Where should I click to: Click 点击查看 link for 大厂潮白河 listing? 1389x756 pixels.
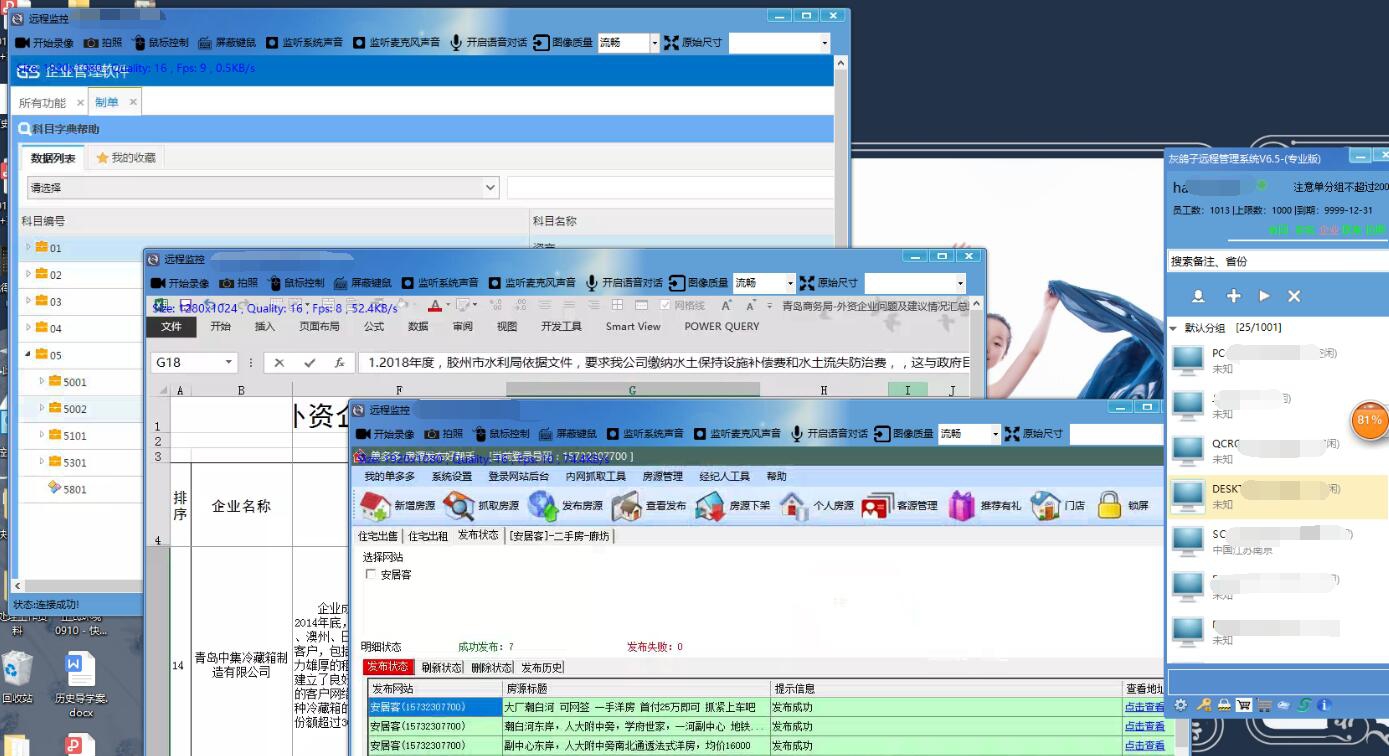tap(1144, 708)
